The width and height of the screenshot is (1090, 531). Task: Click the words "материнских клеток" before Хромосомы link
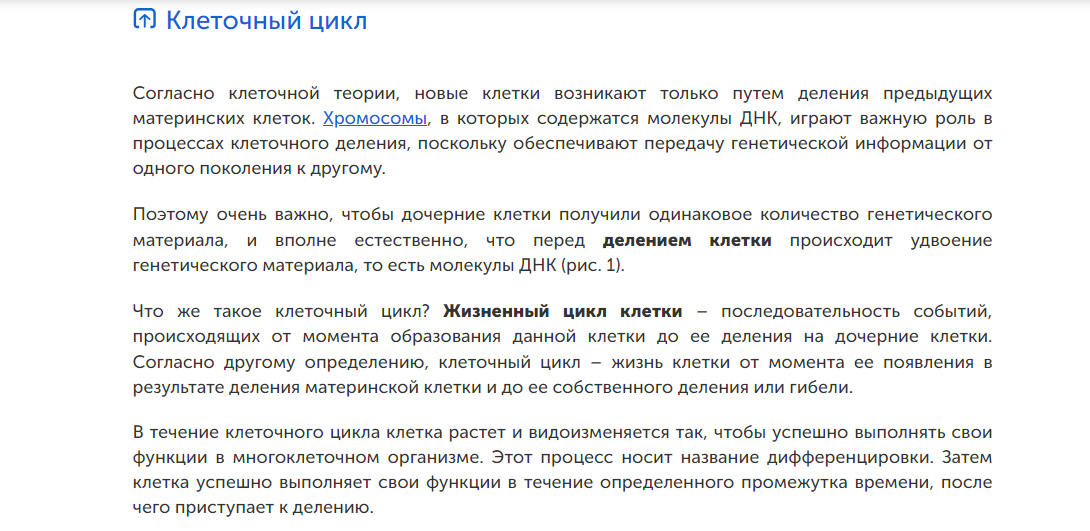coord(224,119)
